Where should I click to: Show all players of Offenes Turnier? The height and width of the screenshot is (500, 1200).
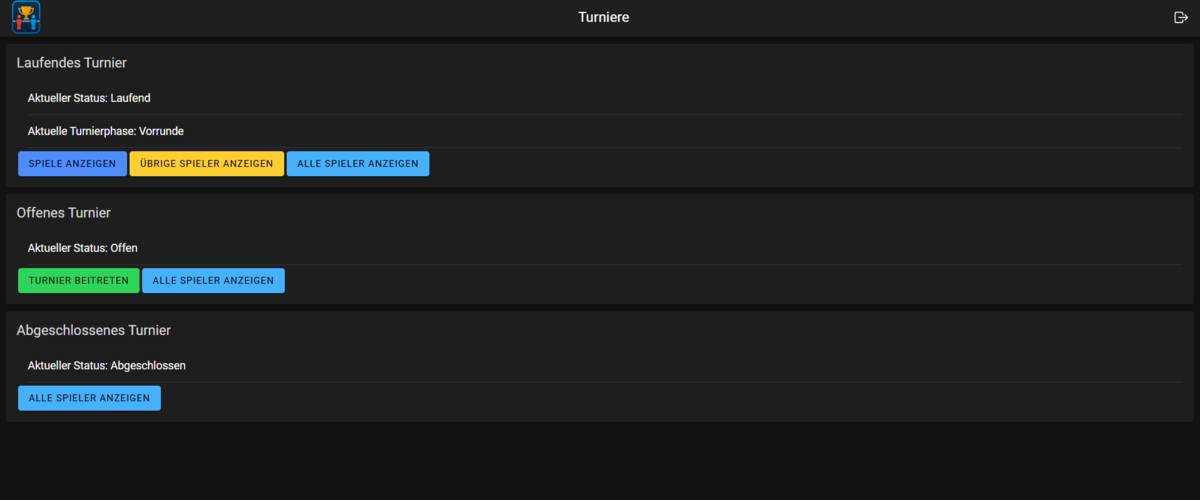point(213,281)
